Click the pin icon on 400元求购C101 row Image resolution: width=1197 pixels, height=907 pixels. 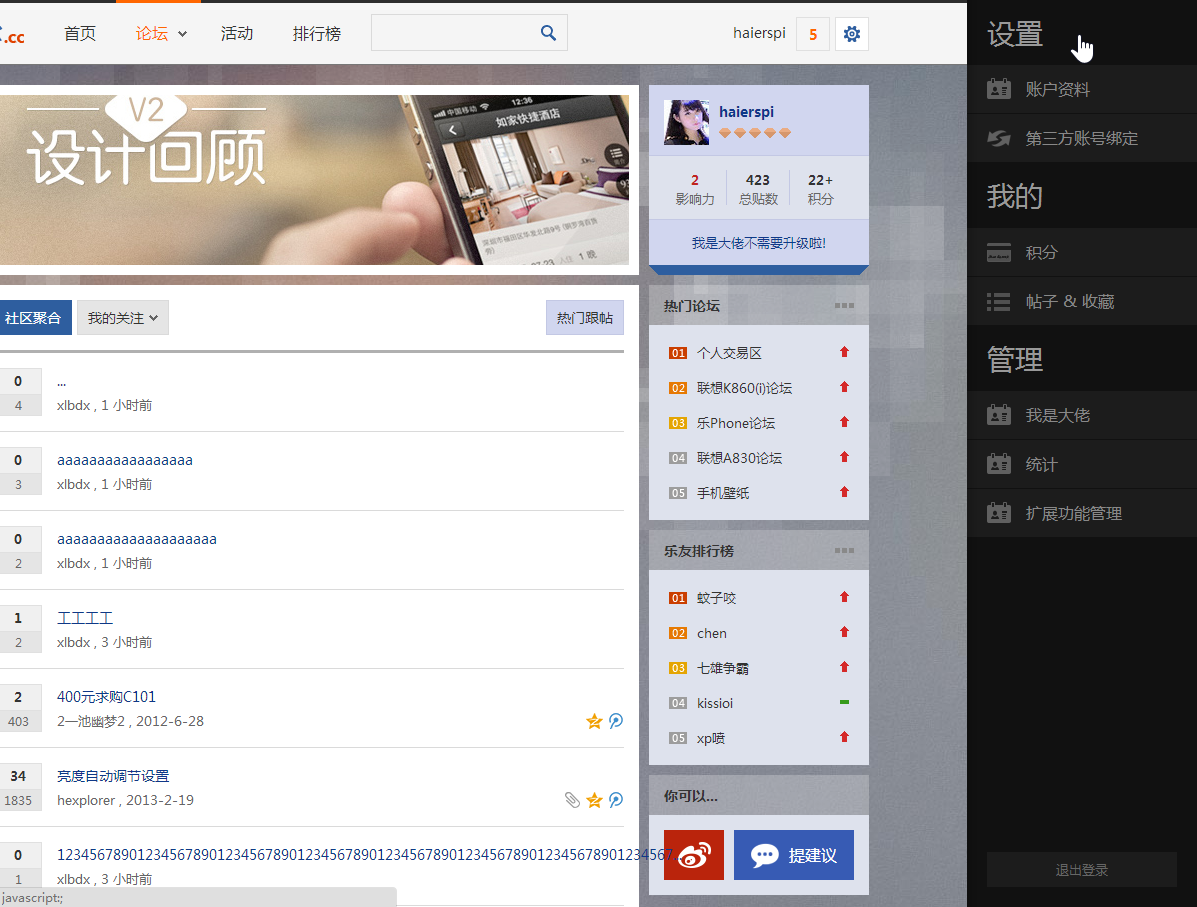pyautogui.click(x=616, y=721)
